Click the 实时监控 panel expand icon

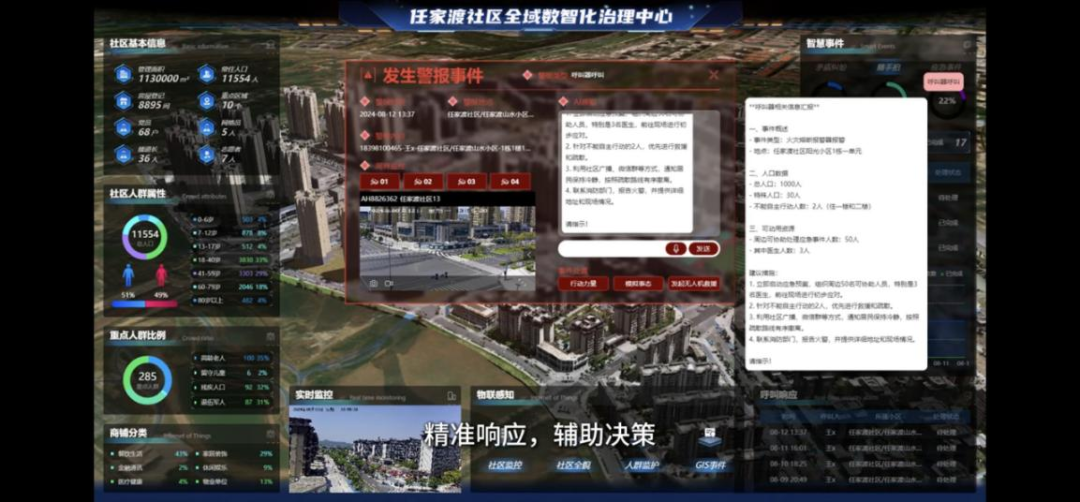pos(451,396)
